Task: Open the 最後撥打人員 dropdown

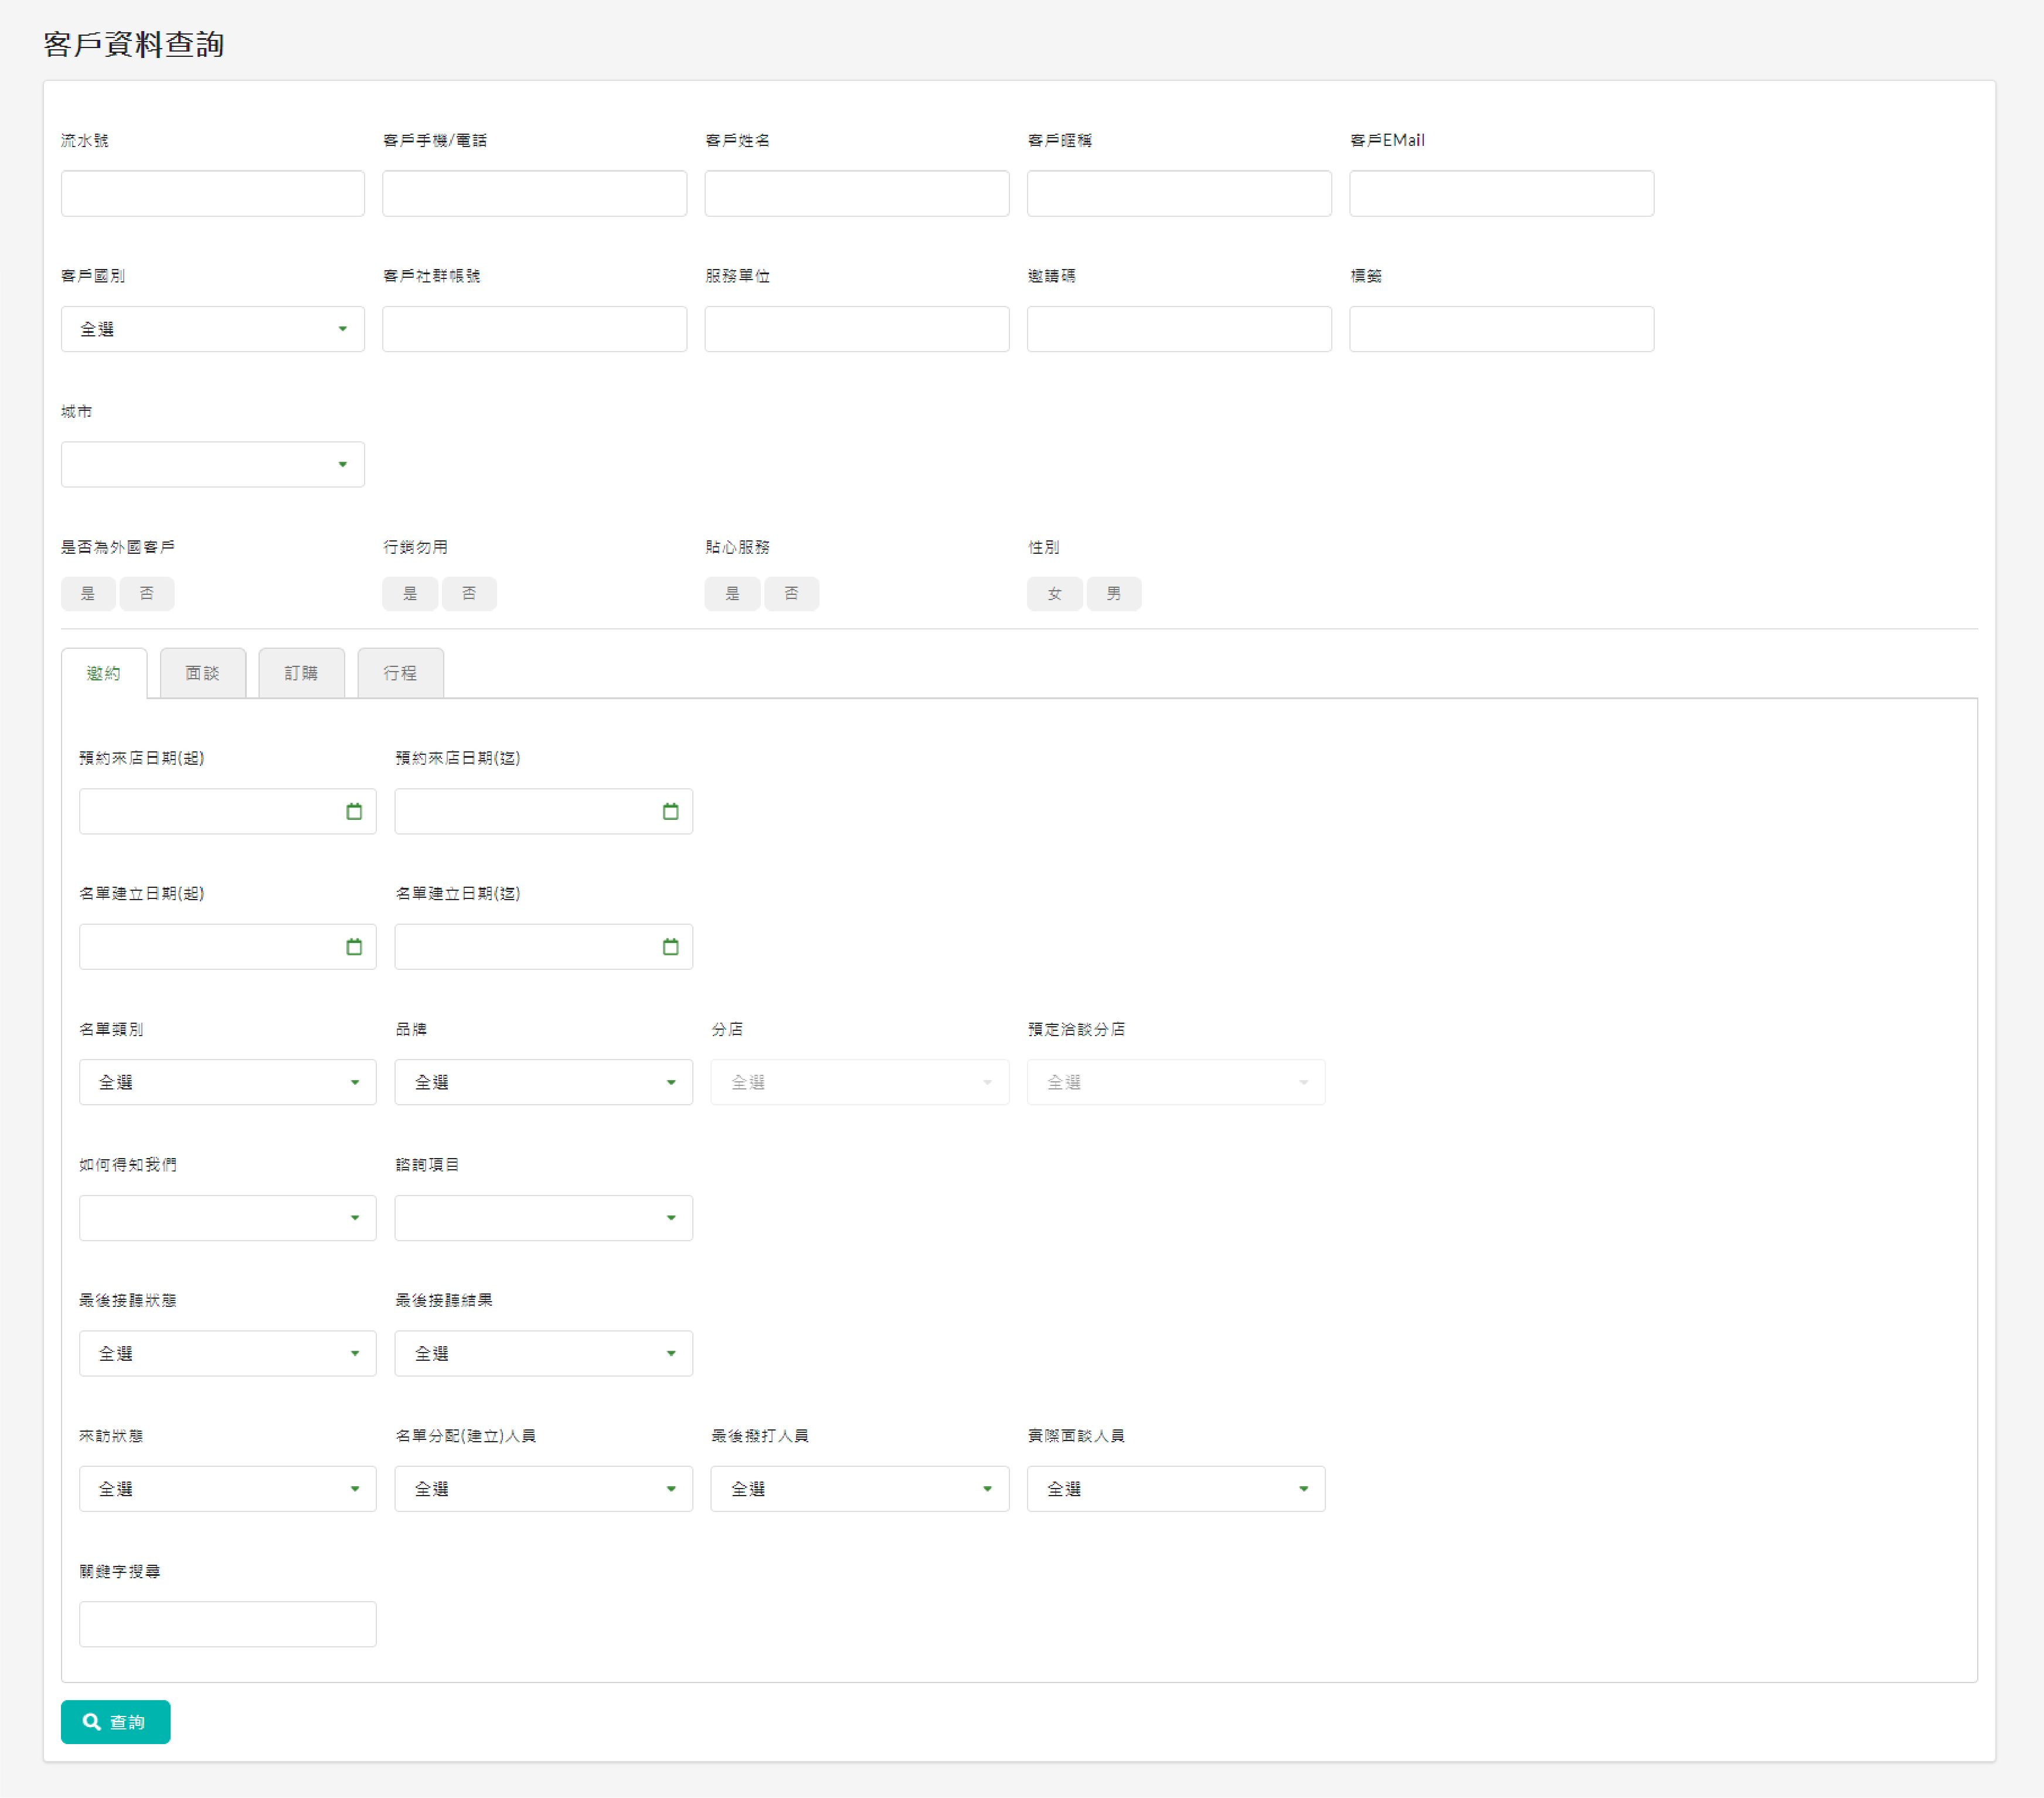Action: 860,1489
